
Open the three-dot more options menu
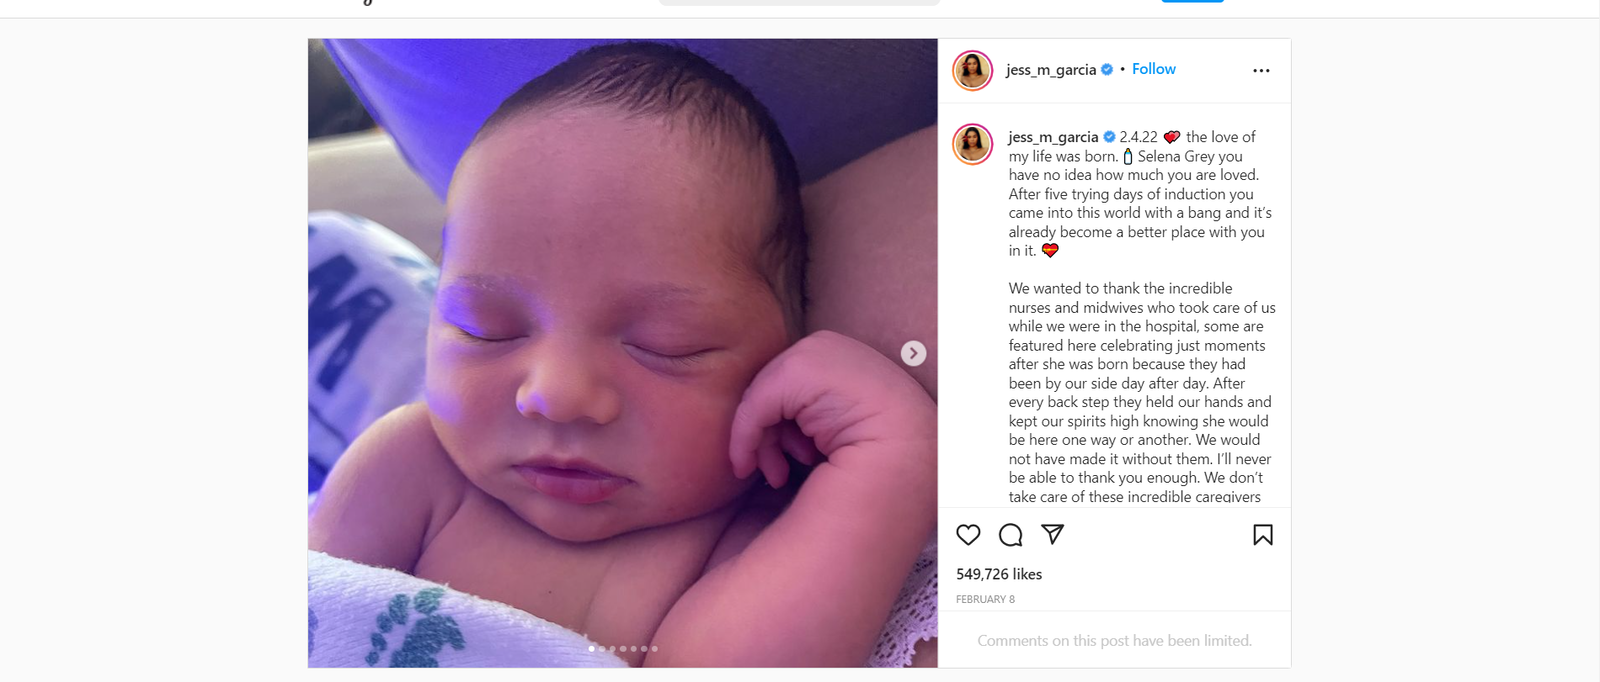pos(1261,71)
